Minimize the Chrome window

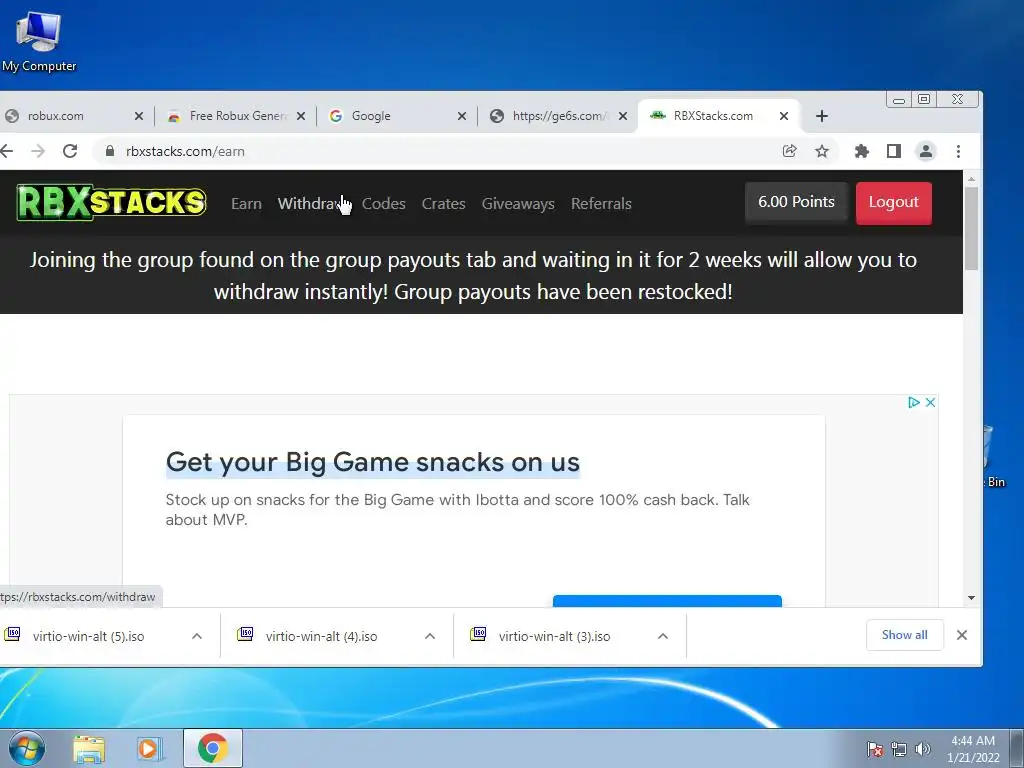coord(899,99)
